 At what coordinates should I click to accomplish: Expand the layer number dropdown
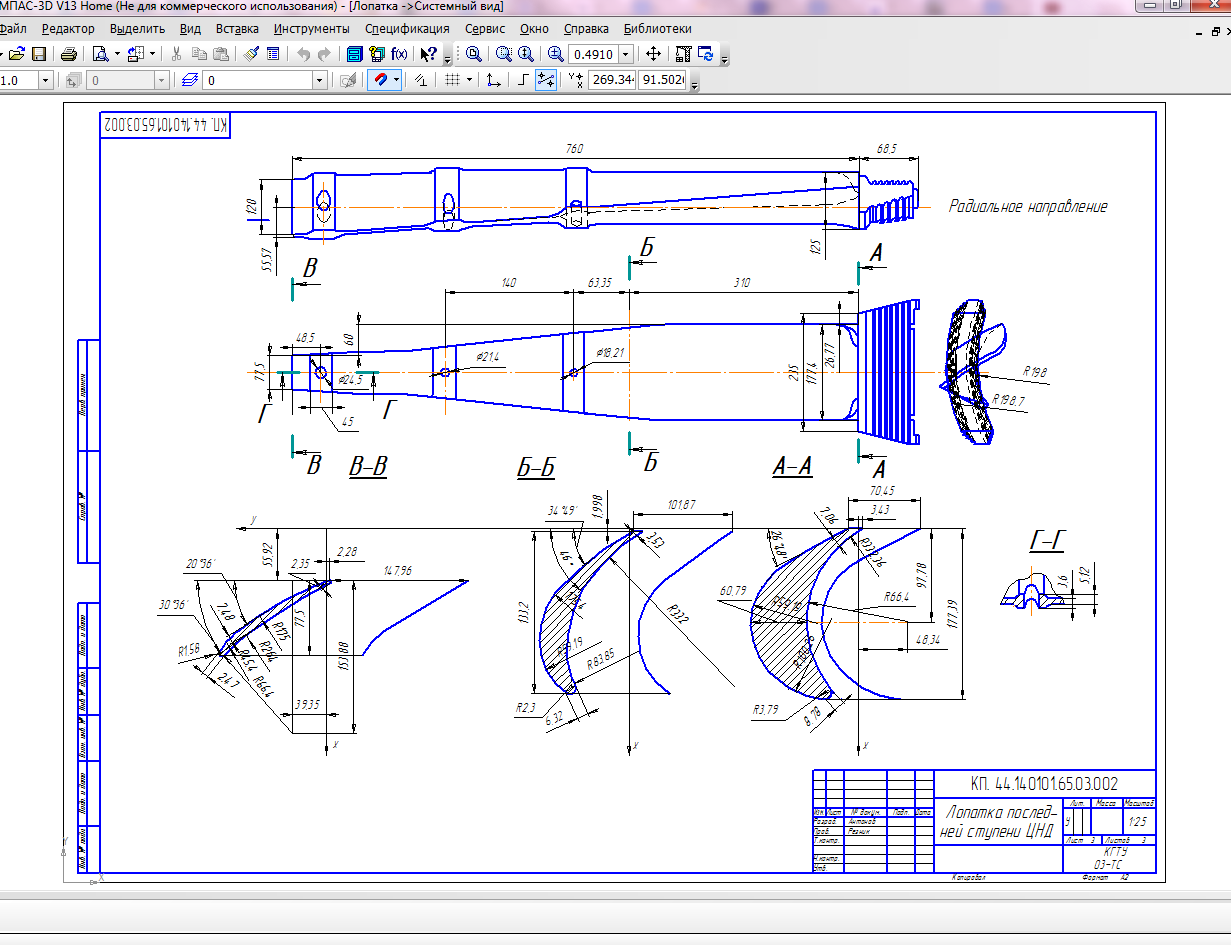pyautogui.click(x=319, y=80)
